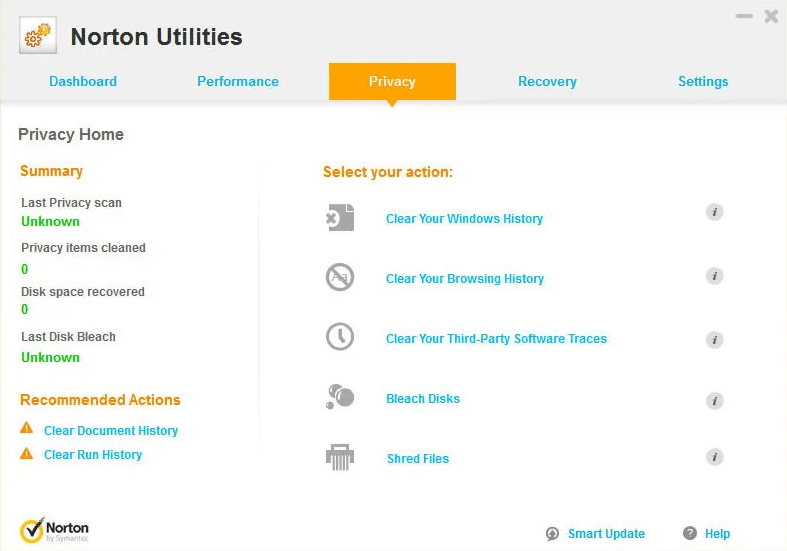The height and width of the screenshot is (551, 787).
Task: Click the Clear Windows History document icon
Action: point(340,218)
